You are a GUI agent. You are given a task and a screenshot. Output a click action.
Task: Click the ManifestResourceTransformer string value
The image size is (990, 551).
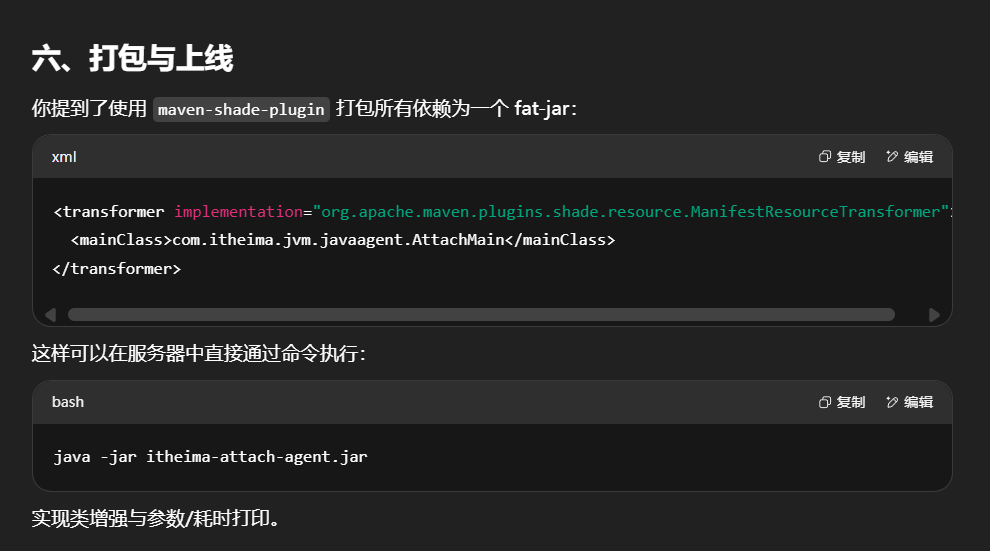tap(630, 212)
